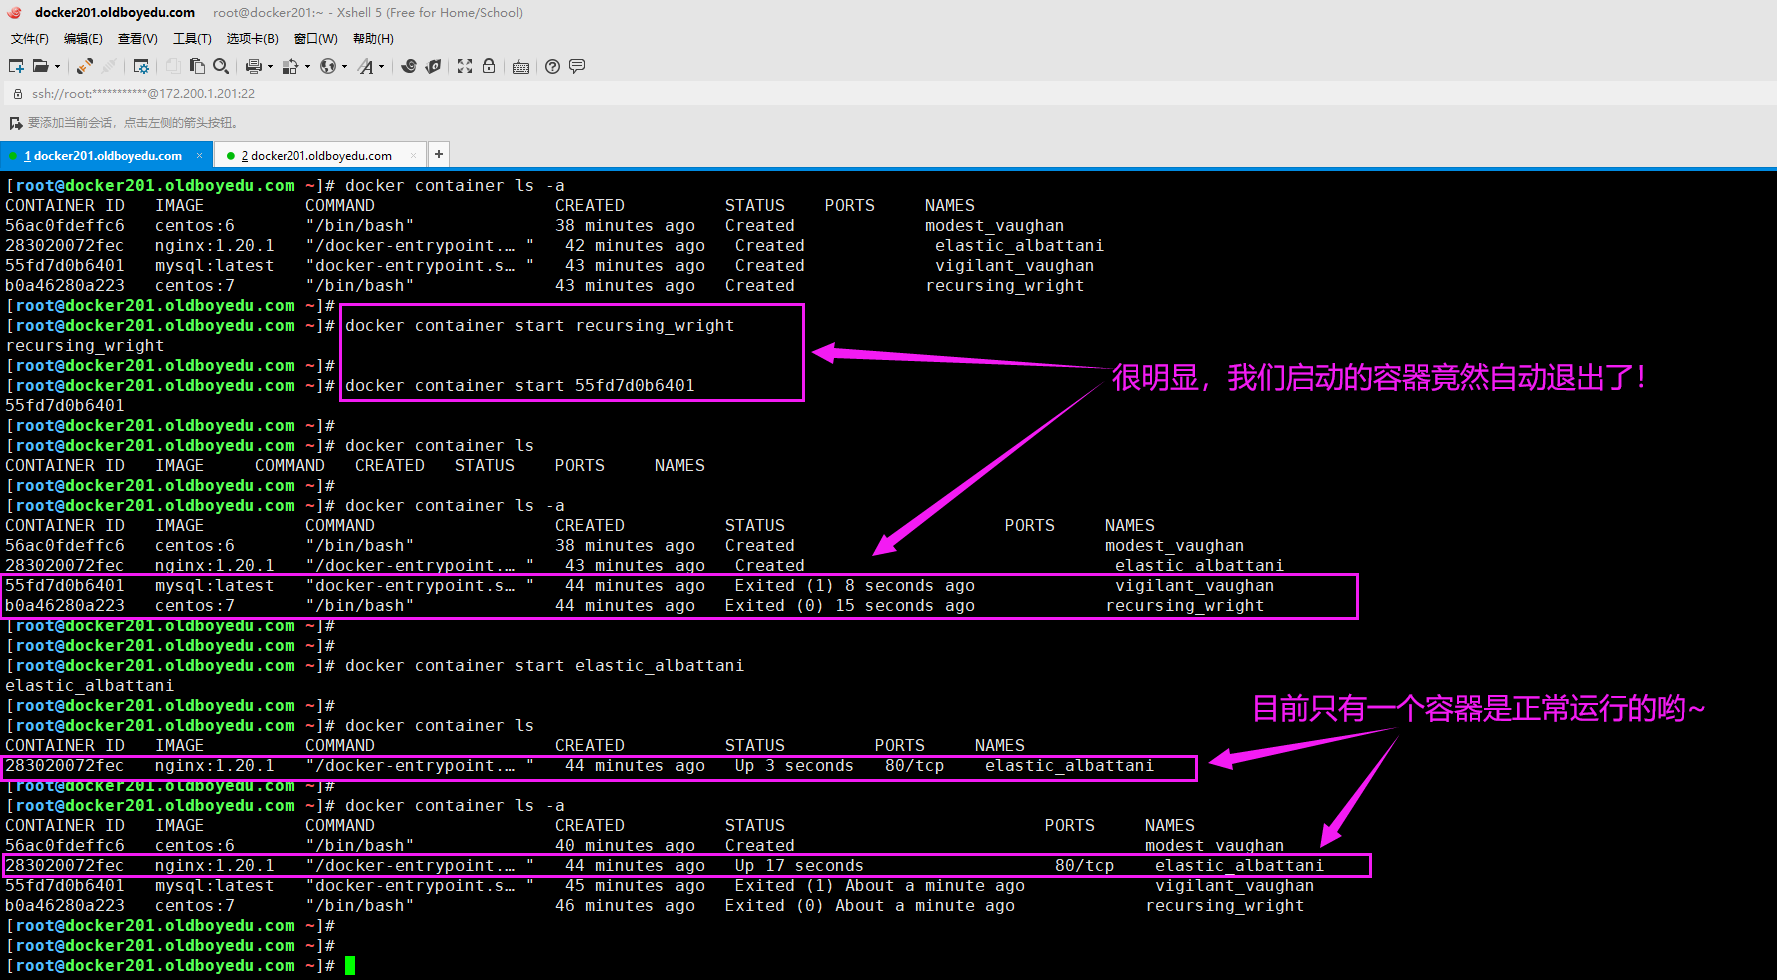Add a new tab with plus button
The image size is (1777, 980).
point(438,154)
